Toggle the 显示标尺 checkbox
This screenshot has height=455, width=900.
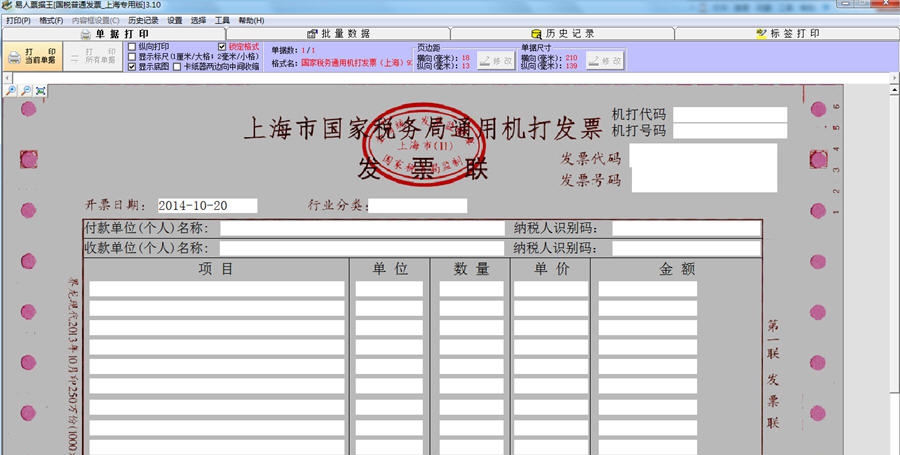click(x=132, y=56)
